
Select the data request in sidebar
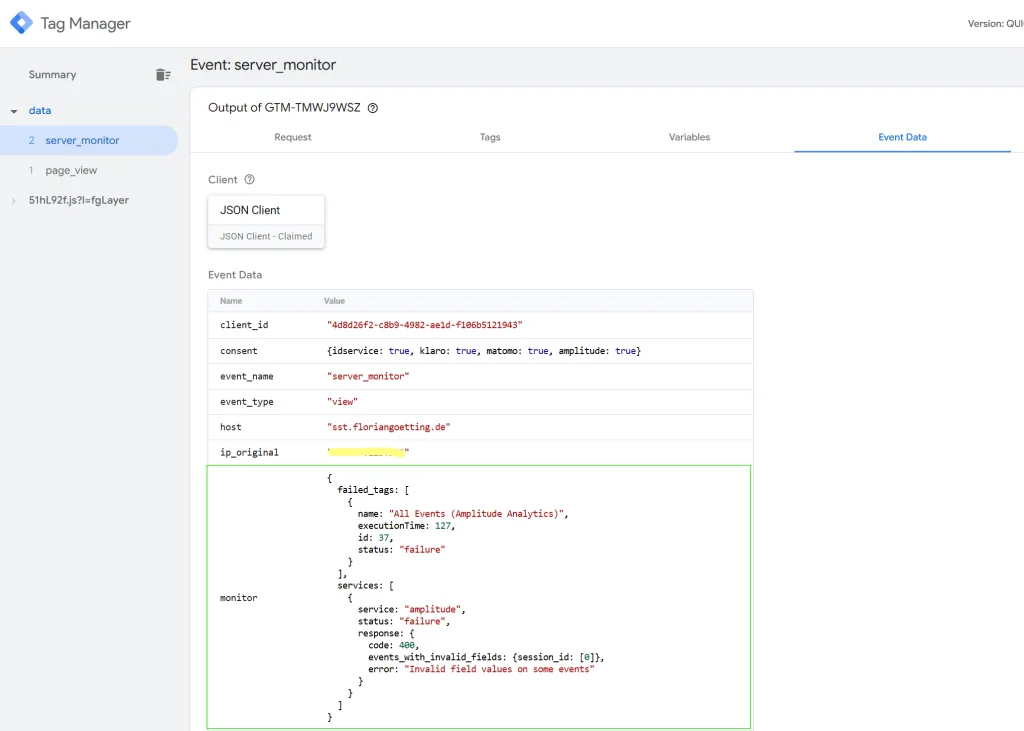pyautogui.click(x=40, y=110)
